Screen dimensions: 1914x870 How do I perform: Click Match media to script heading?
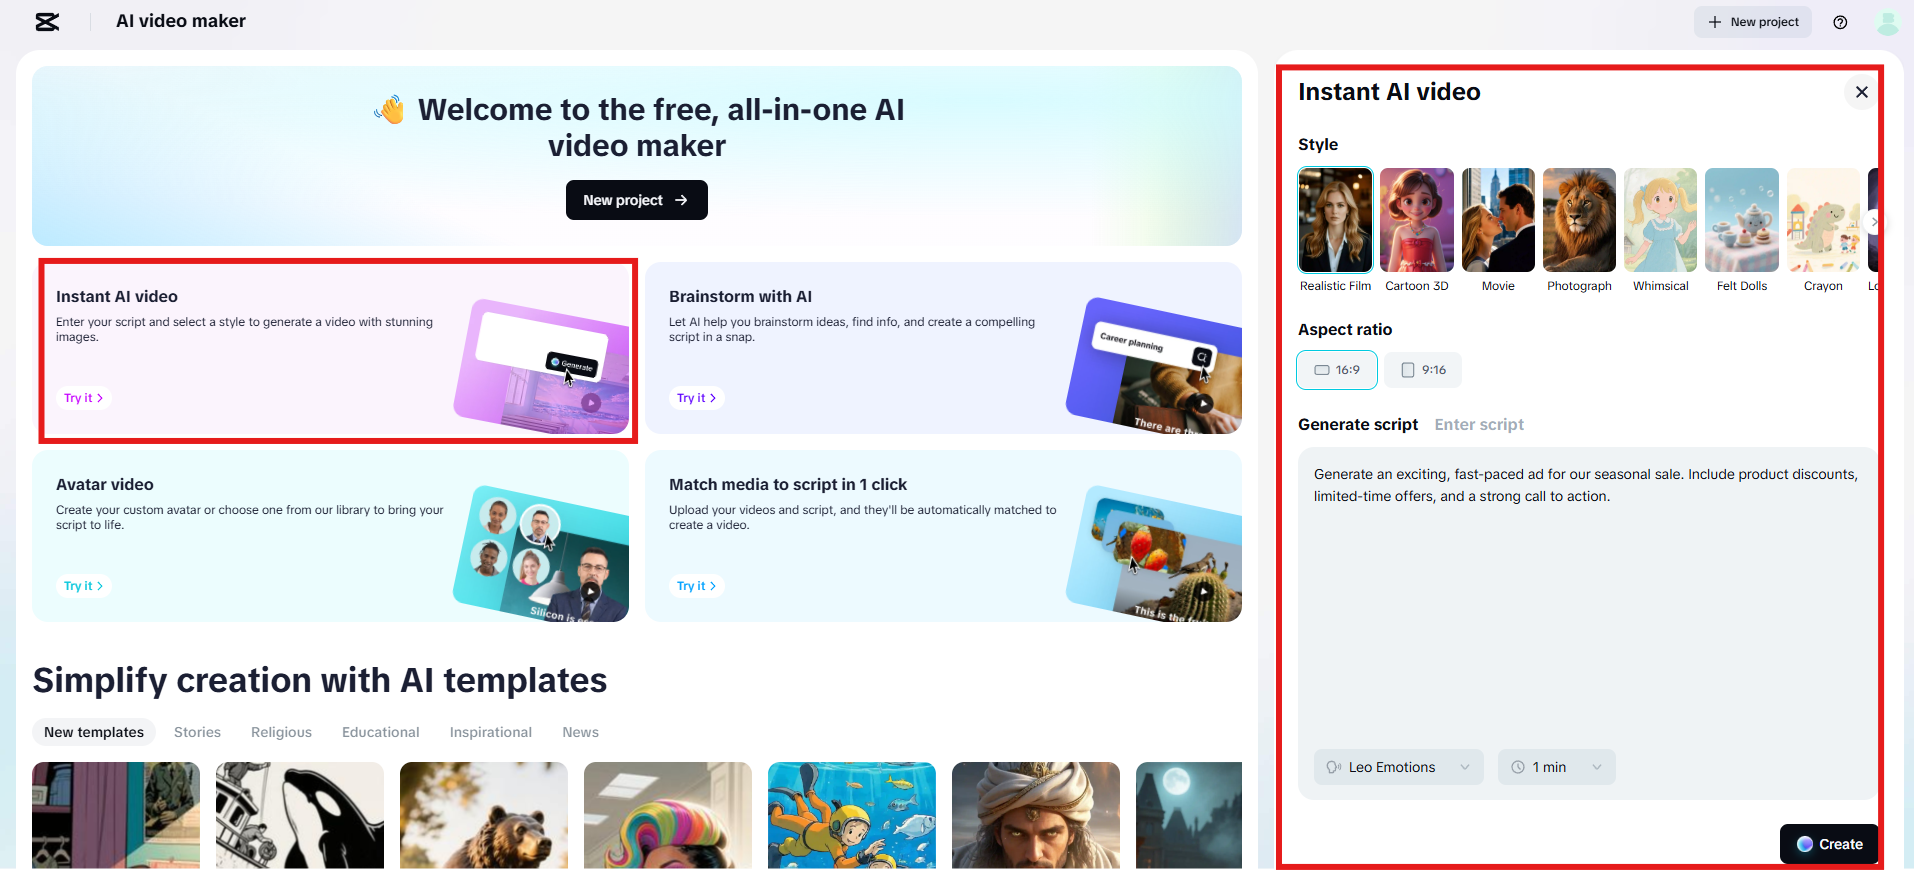click(x=788, y=484)
